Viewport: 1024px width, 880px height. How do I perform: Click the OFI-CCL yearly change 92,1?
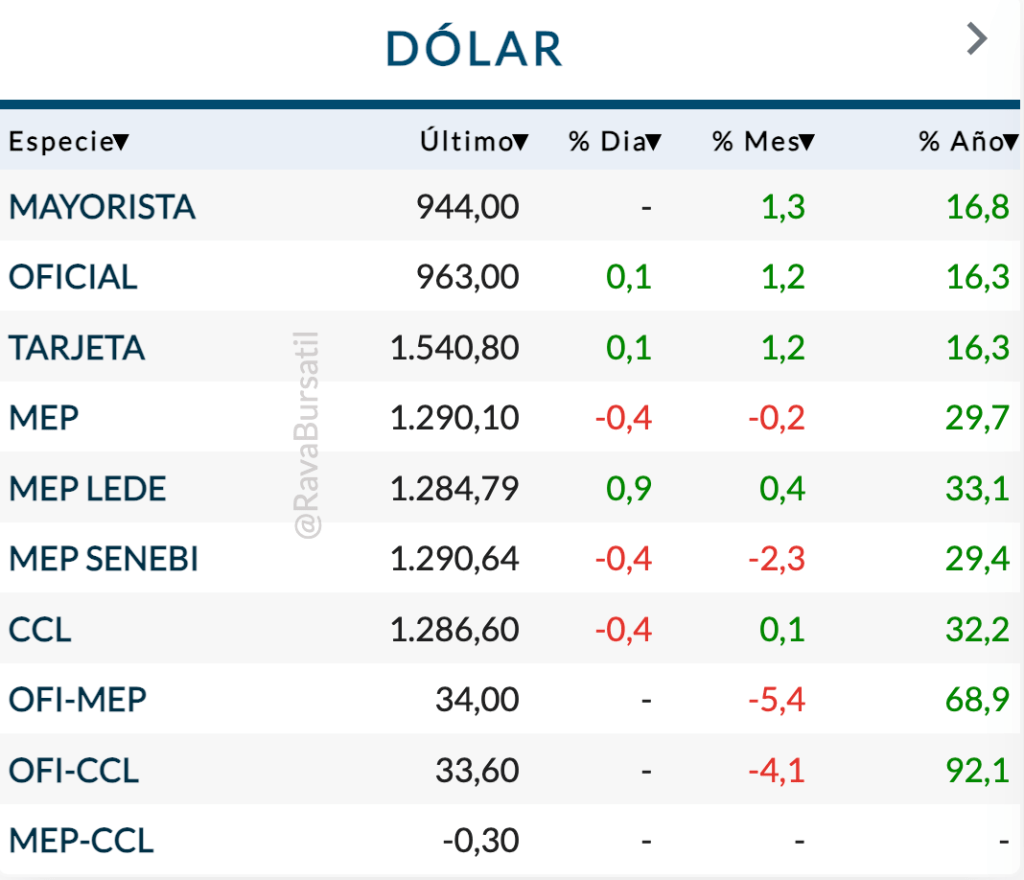pos(977,771)
